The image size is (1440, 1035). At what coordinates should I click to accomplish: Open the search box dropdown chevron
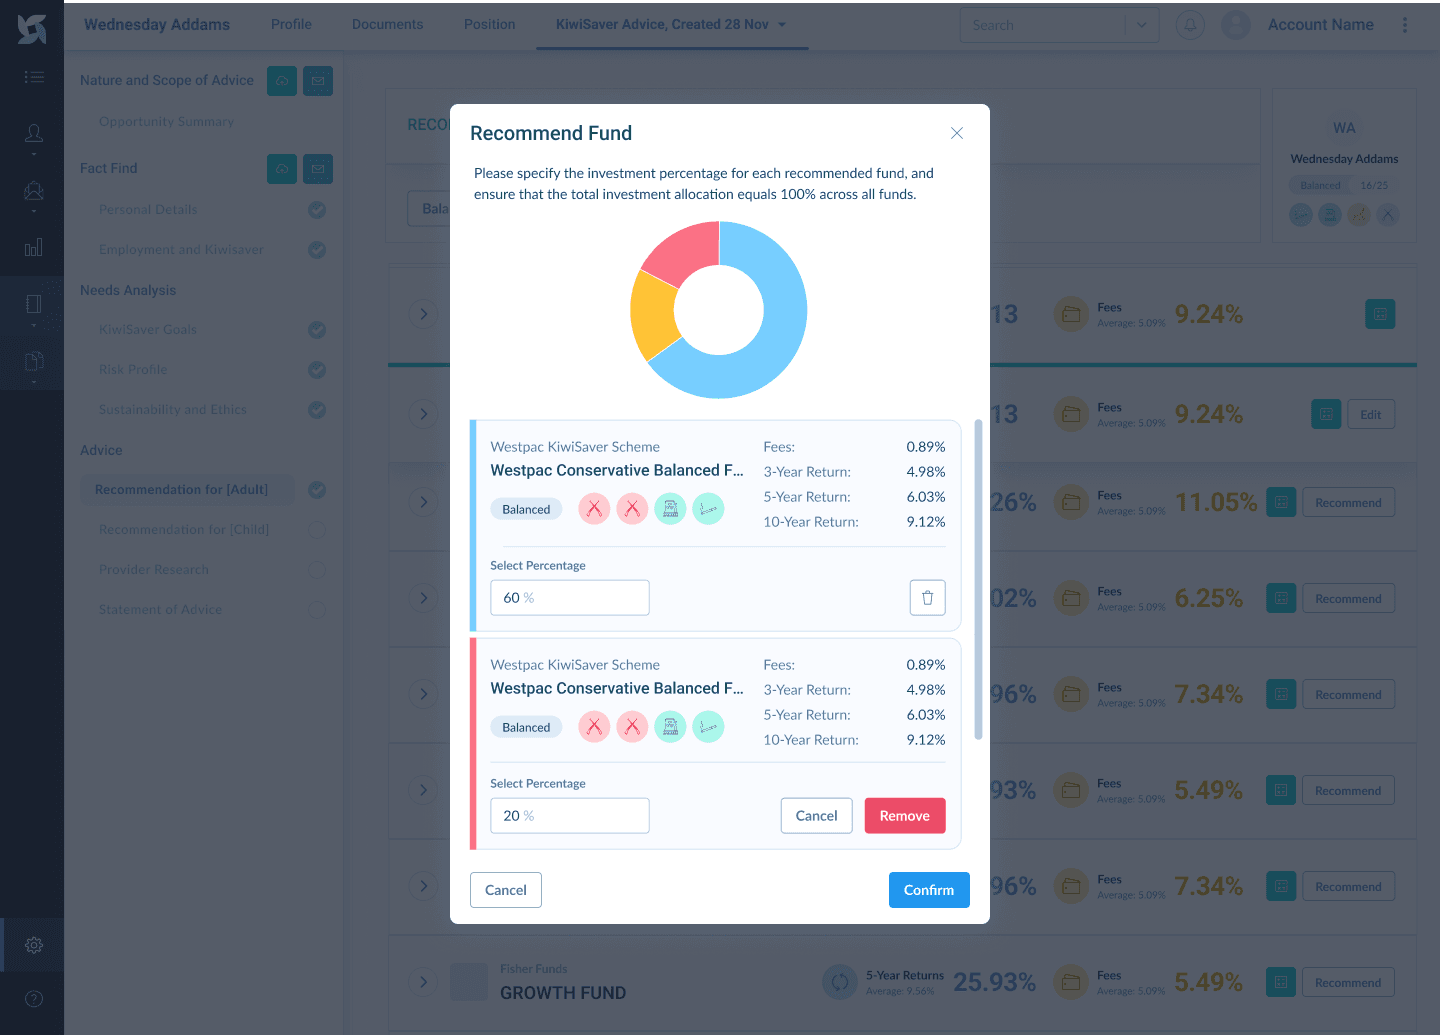(x=1142, y=25)
